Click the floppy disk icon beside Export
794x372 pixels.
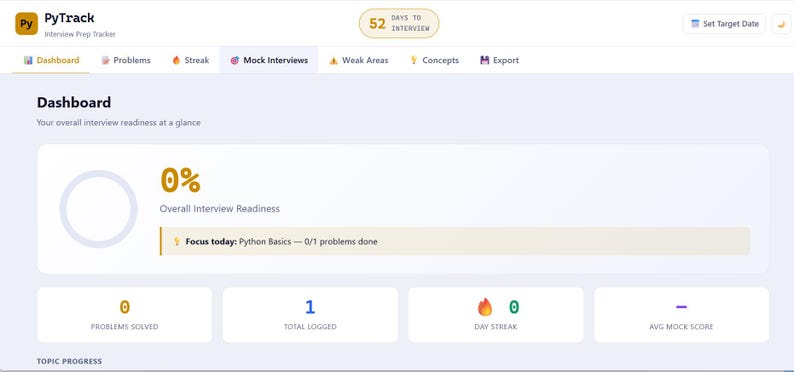[485, 60]
